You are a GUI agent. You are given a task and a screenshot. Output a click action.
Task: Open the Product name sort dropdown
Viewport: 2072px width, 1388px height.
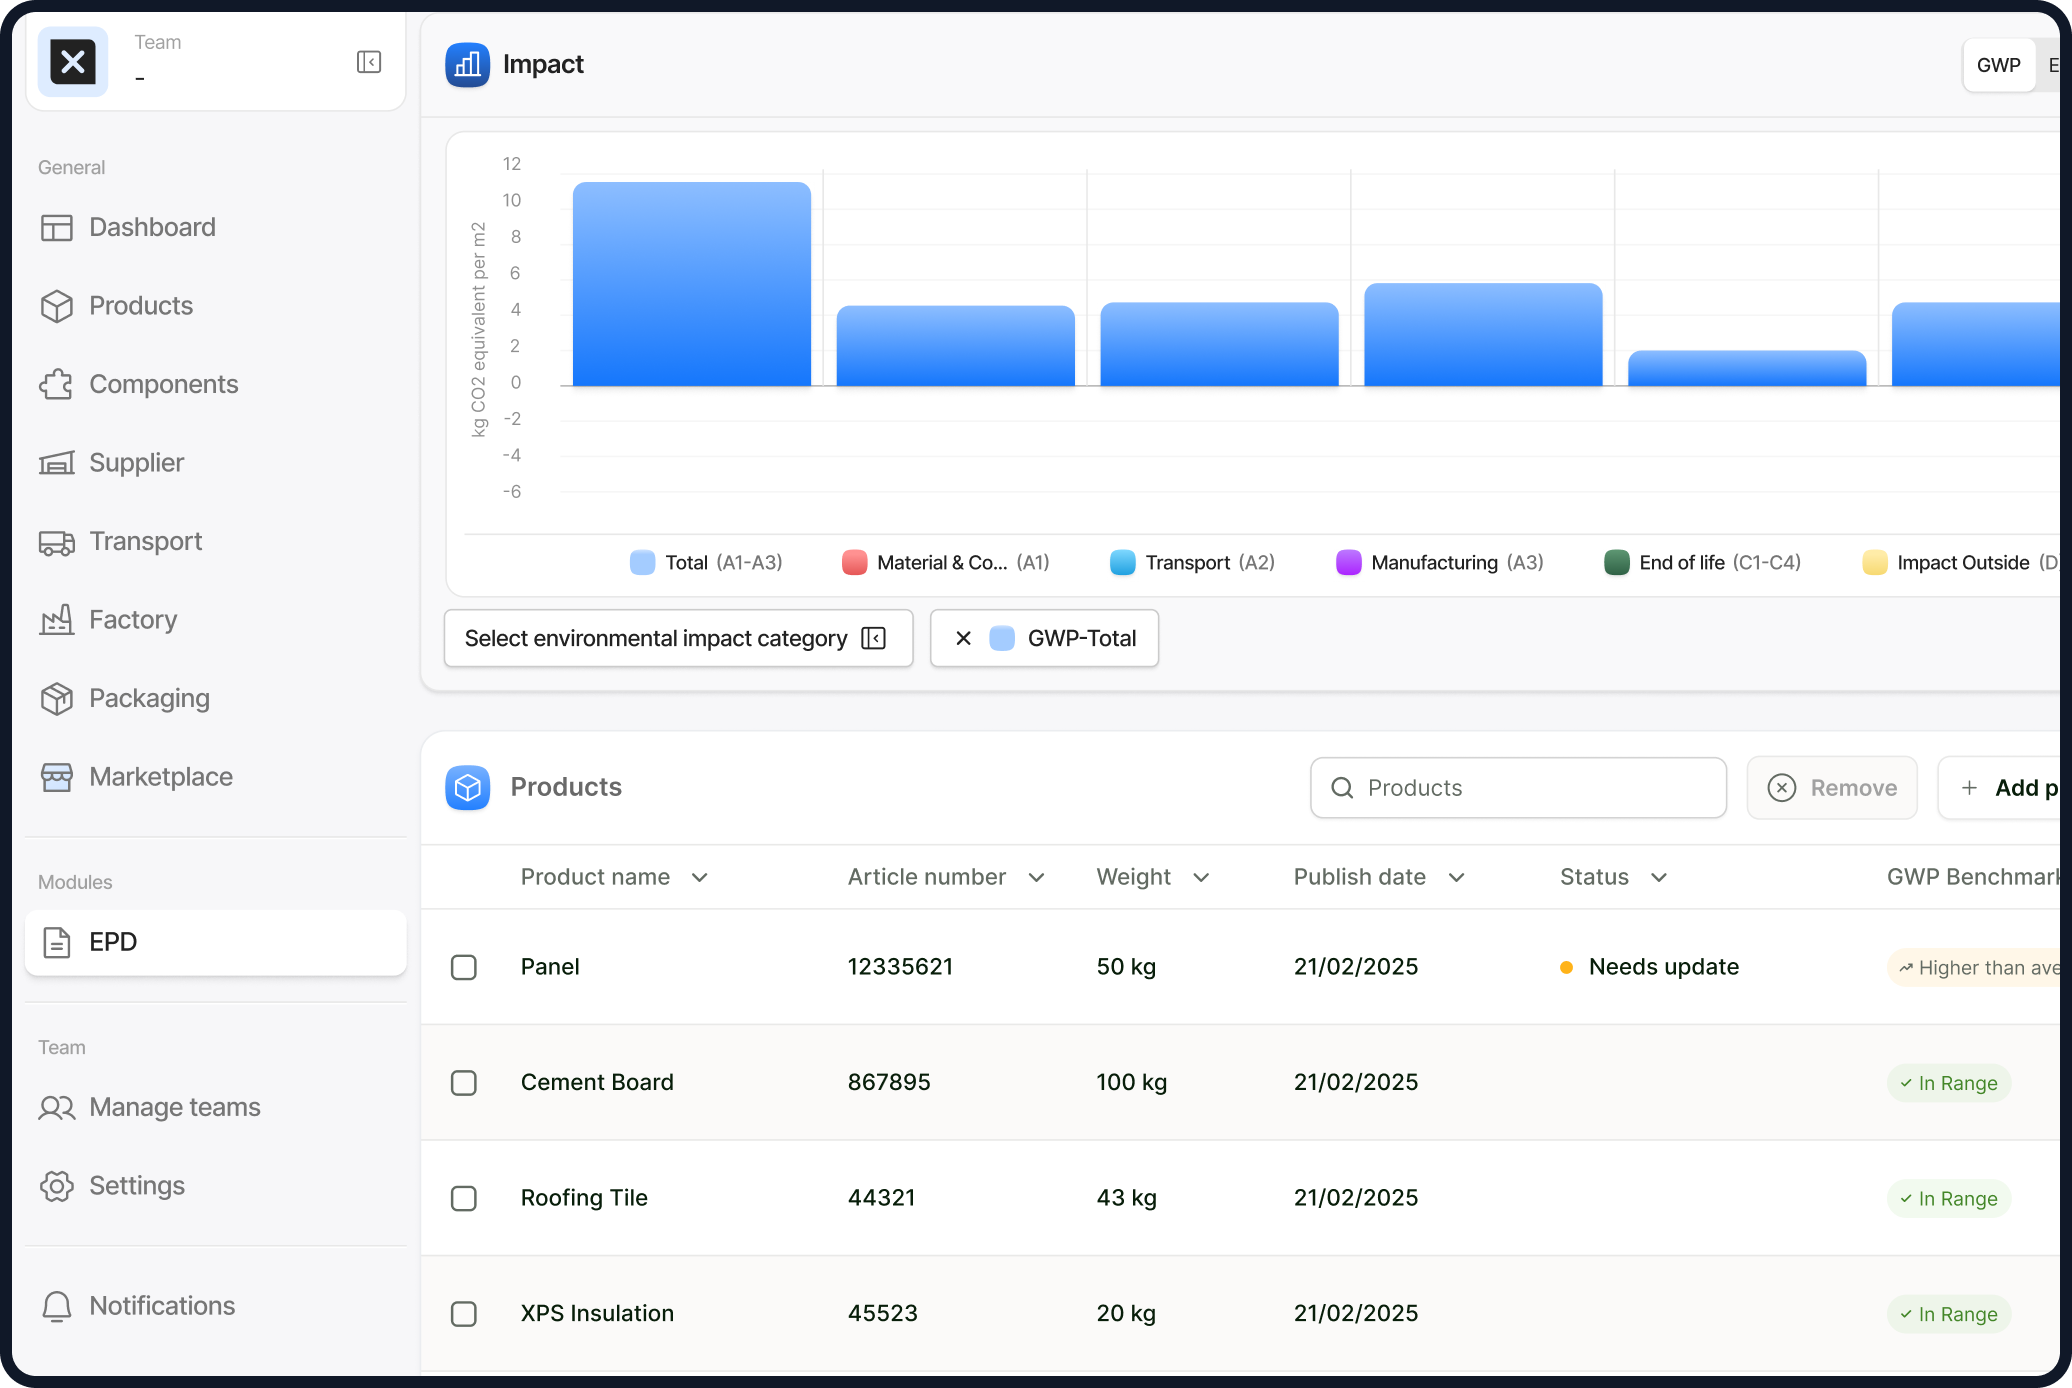click(700, 877)
